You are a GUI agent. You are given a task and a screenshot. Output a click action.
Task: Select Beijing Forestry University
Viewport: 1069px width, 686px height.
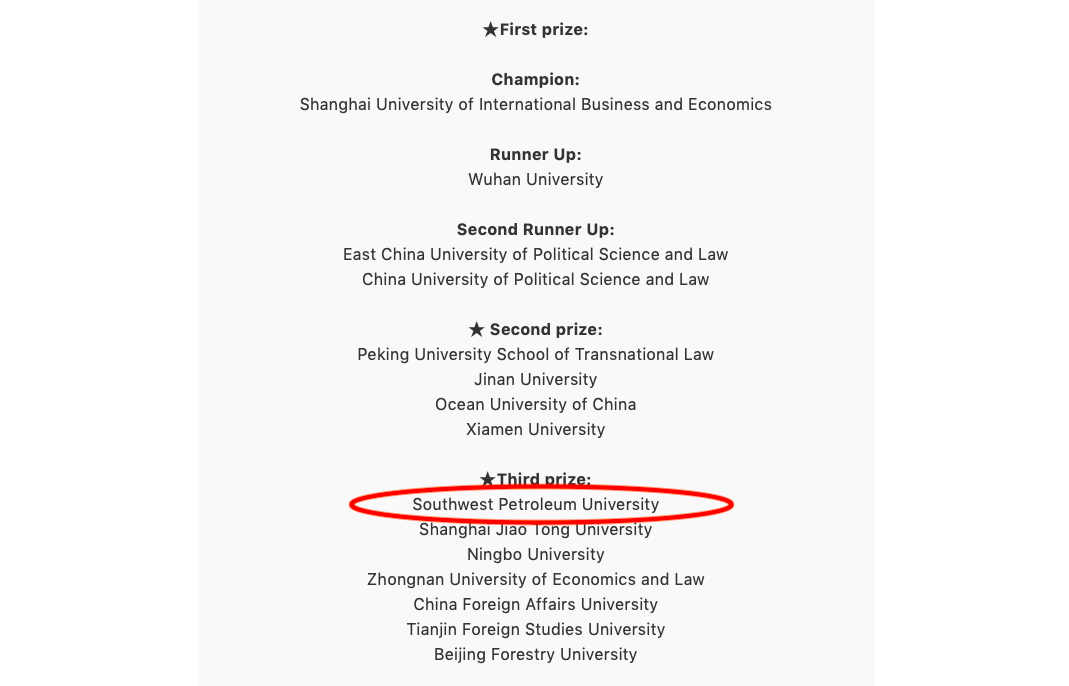click(x=535, y=655)
